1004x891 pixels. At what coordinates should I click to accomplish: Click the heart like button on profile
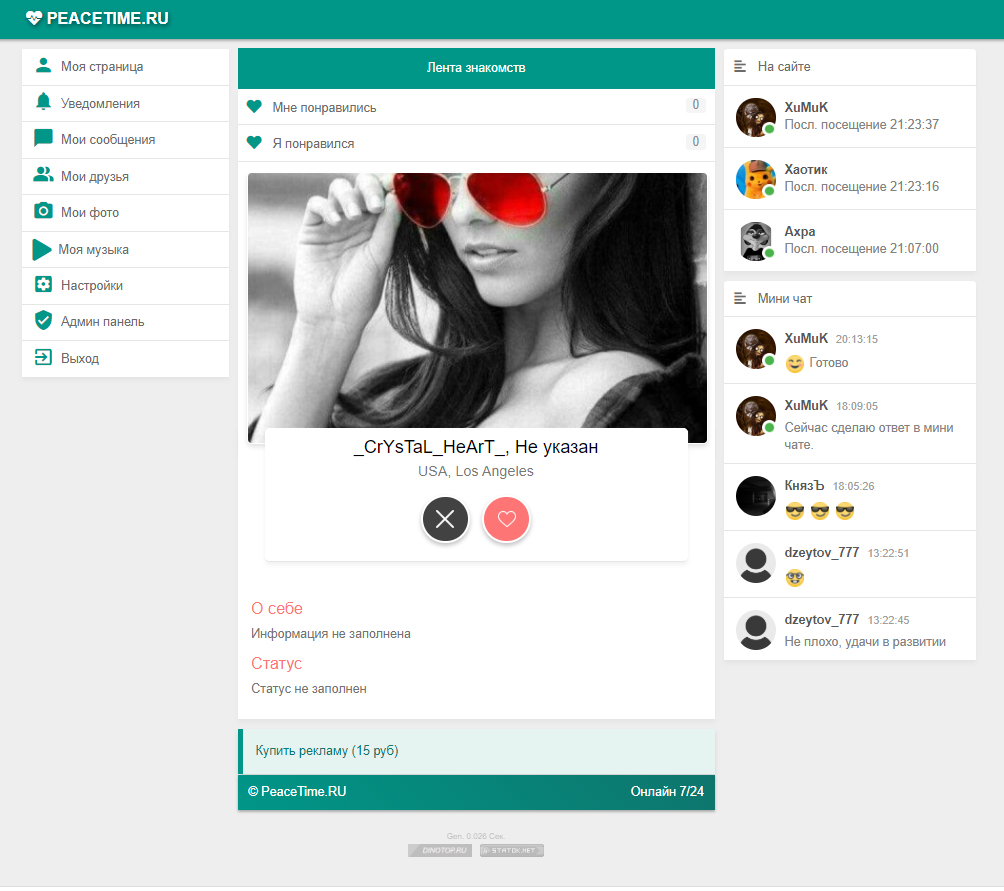tap(506, 519)
